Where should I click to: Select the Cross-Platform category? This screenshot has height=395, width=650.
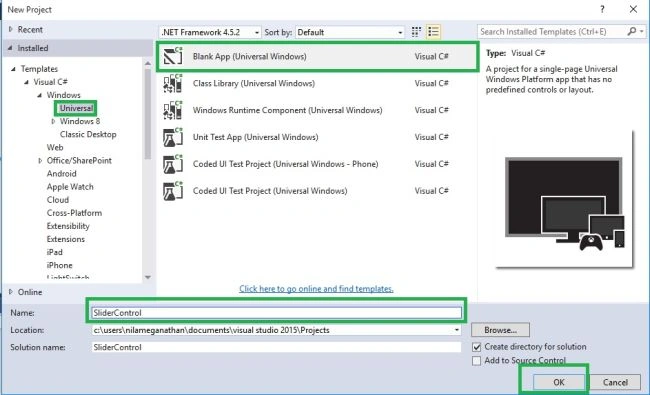[x=74, y=213]
